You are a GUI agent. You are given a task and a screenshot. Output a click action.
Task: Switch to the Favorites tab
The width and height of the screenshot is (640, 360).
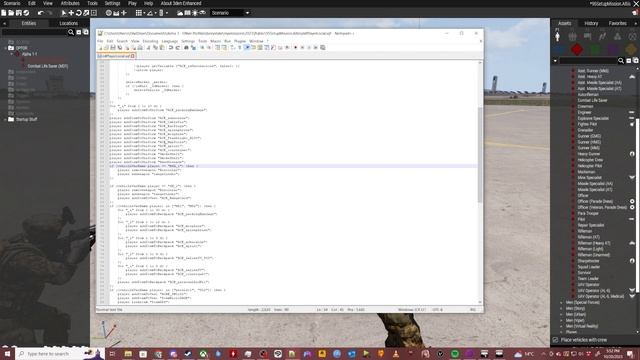pyautogui.click(x=618, y=23)
